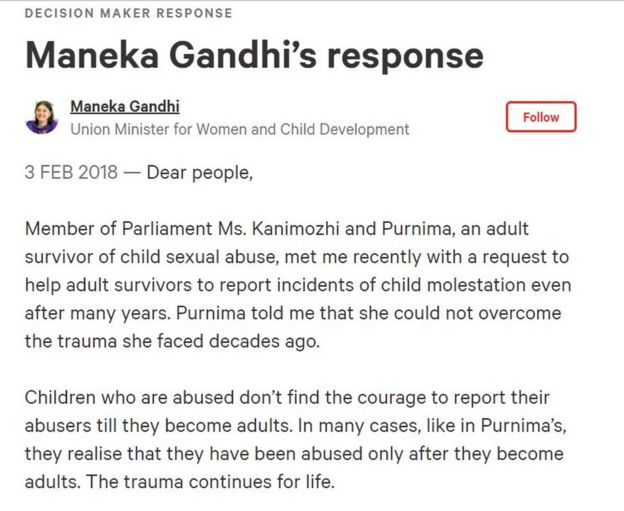
Task: Open the Maneka Gandhi profile name link
Action: click(125, 107)
